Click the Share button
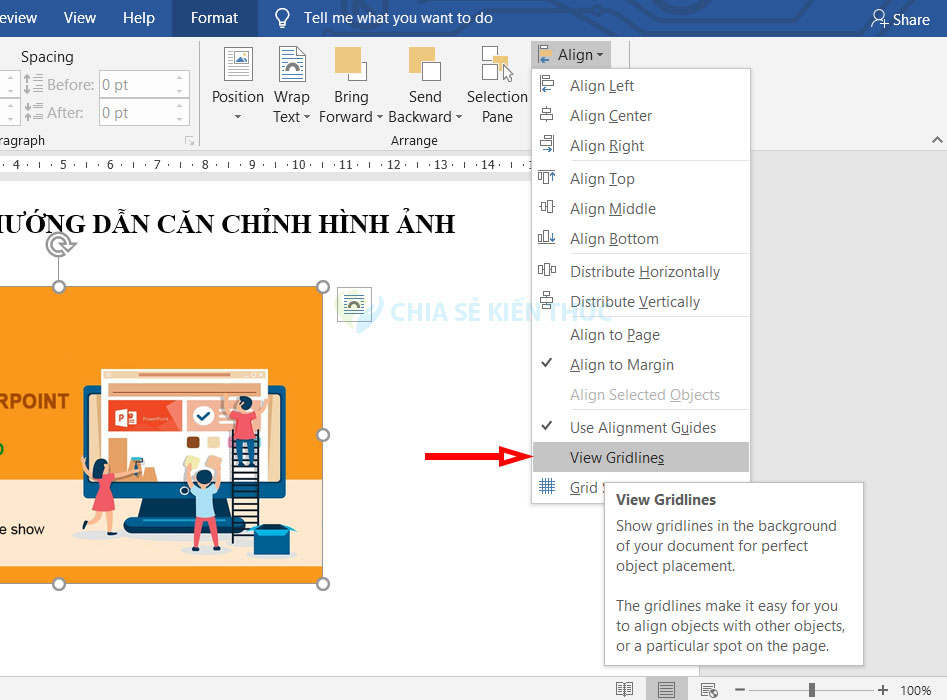Image resolution: width=947 pixels, height=700 pixels. (x=899, y=18)
